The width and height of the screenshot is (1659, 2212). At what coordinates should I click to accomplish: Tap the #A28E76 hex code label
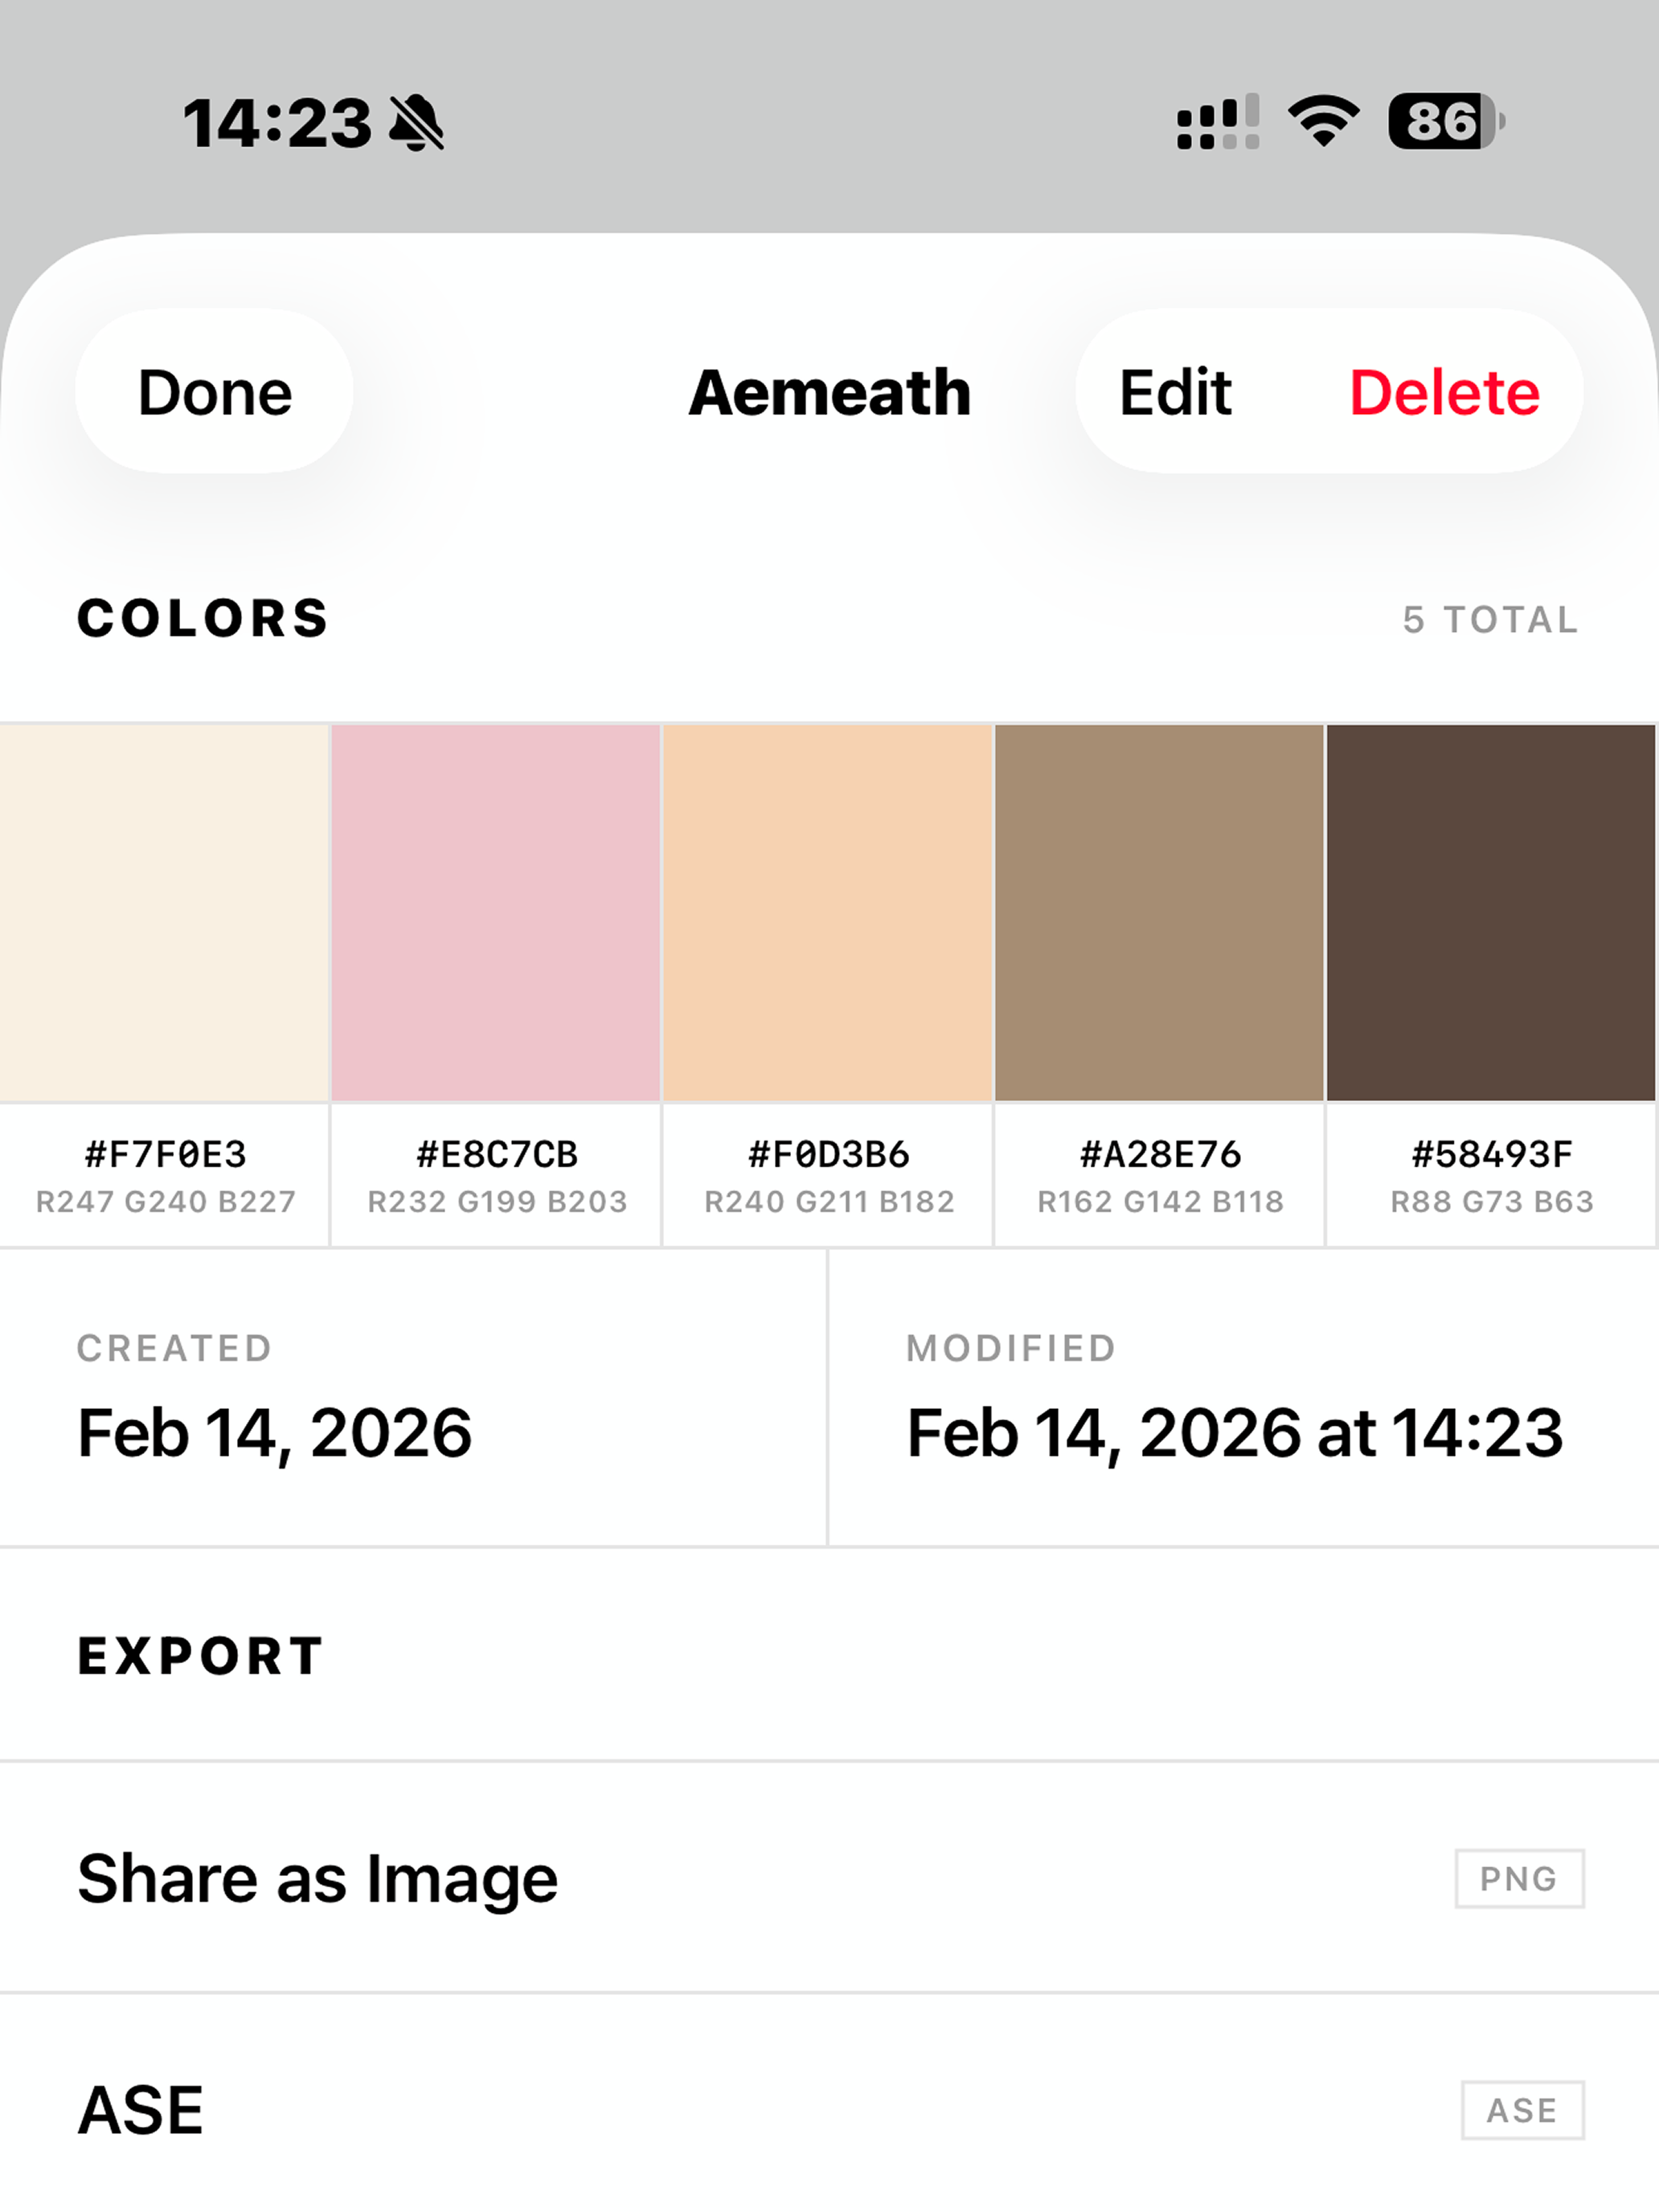point(1160,1155)
